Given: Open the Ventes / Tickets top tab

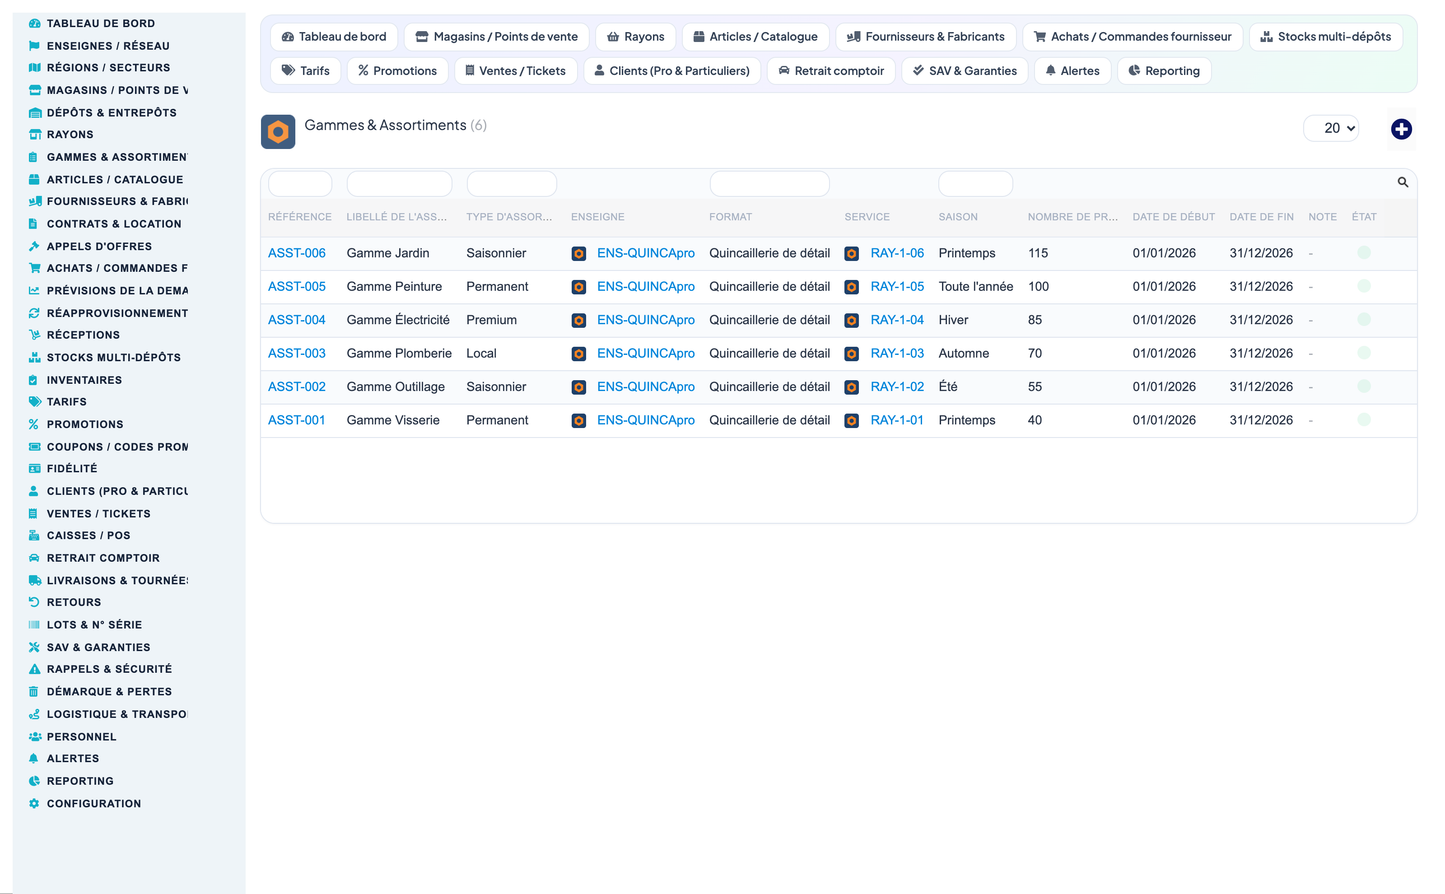Looking at the screenshot, I should tap(516, 71).
